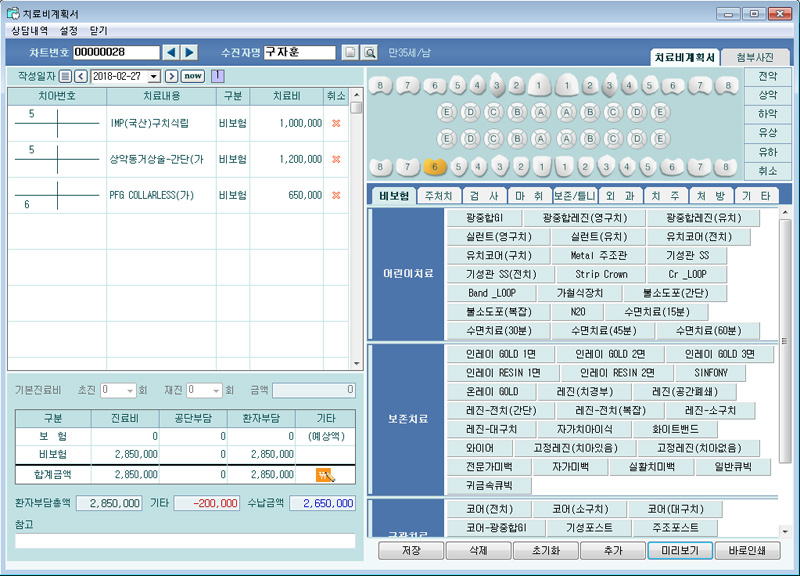Select 전악 full mouth option
Screen dimensions: 800x576
(768, 75)
